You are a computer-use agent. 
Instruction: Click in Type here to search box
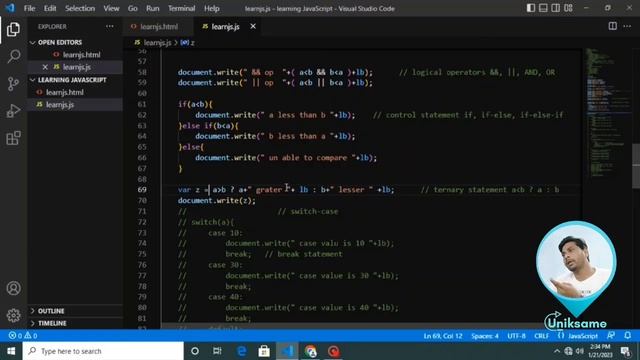(x=103, y=351)
